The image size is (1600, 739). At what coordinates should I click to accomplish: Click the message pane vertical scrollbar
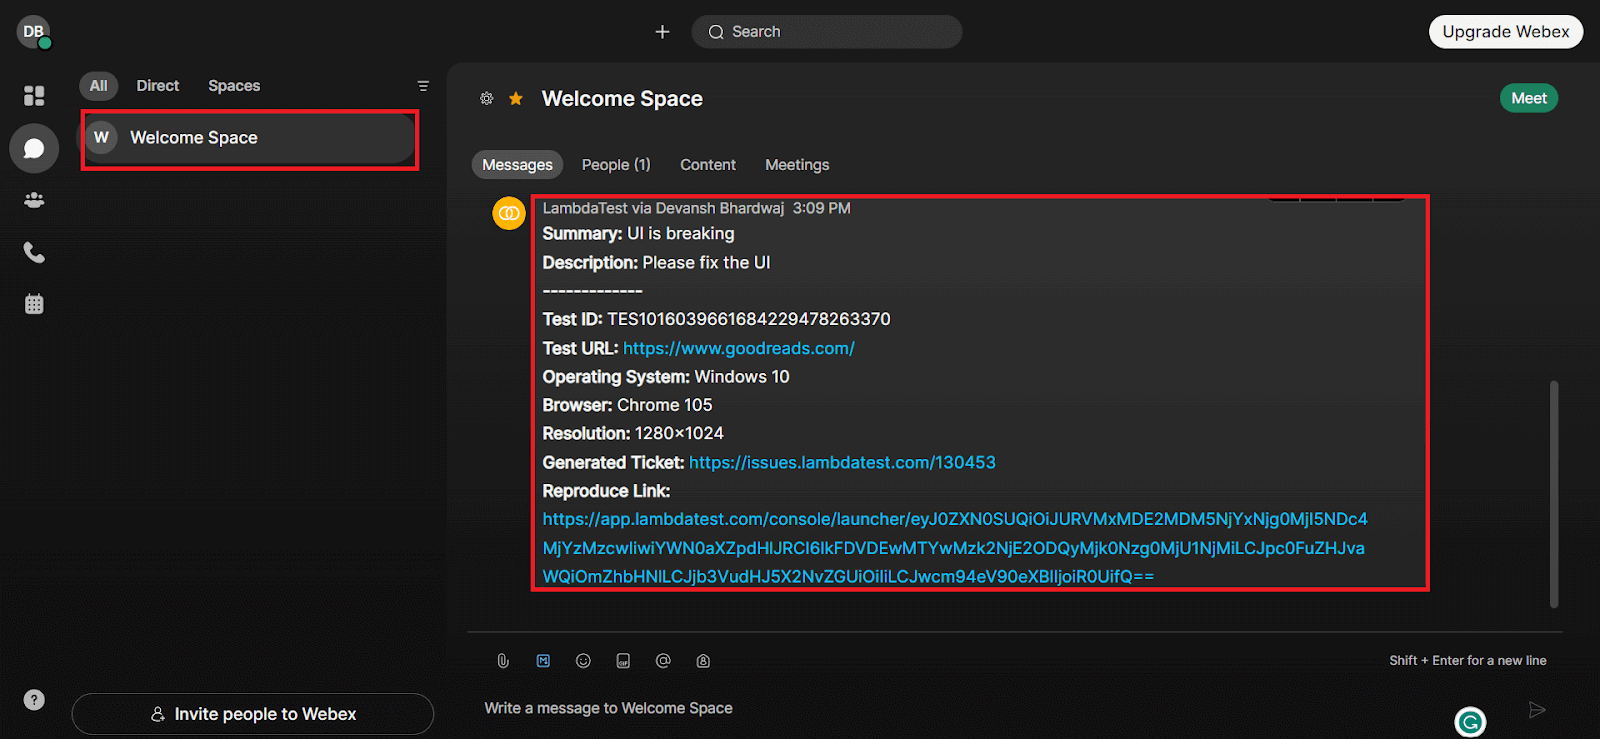[x=1554, y=494]
